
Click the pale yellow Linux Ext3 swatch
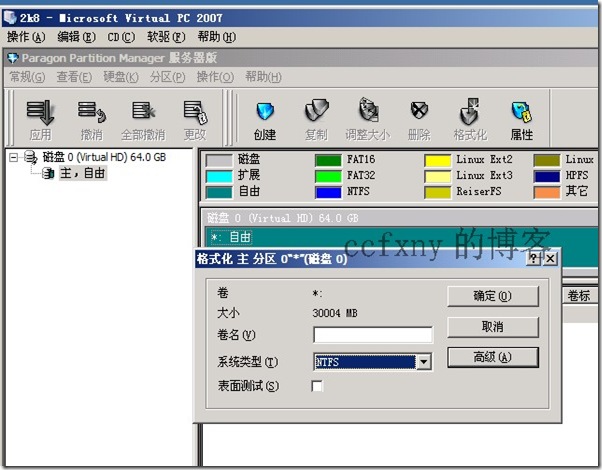tap(438, 176)
